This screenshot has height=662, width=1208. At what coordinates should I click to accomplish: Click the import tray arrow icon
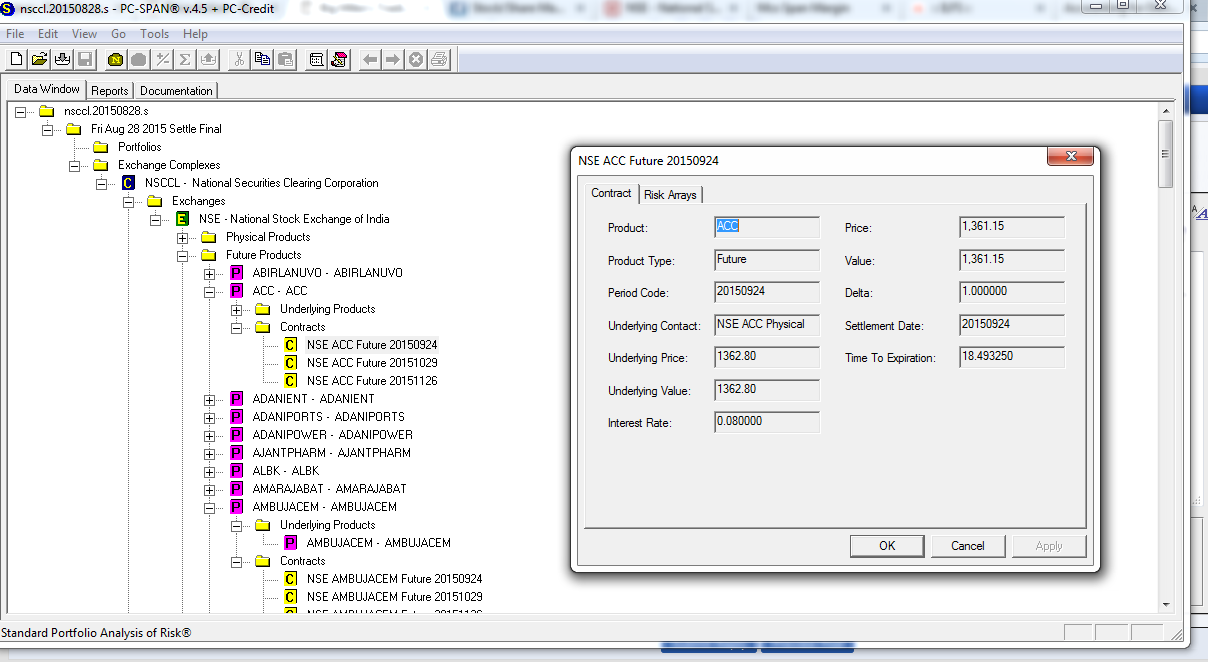(62, 59)
